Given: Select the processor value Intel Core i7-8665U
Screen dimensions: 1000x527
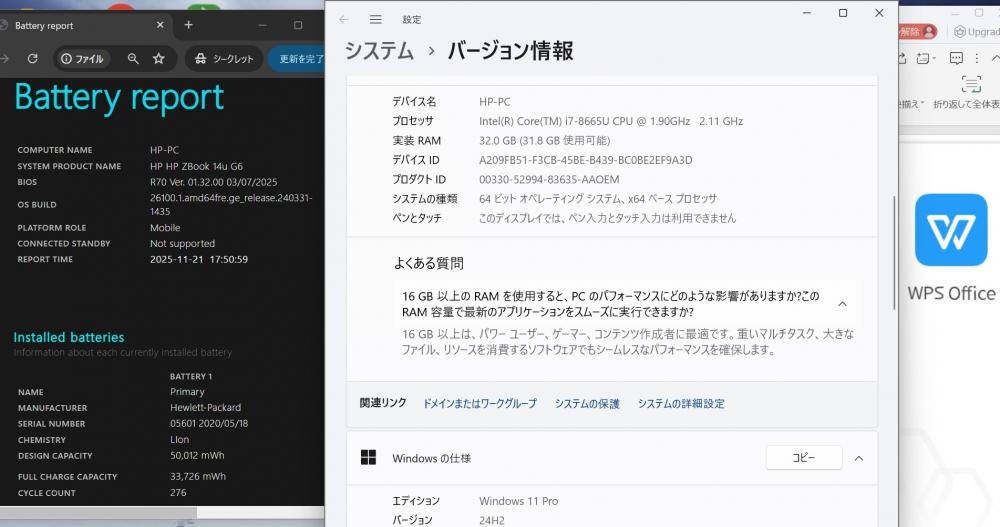Looking at the screenshot, I should pyautogui.click(x=611, y=121).
